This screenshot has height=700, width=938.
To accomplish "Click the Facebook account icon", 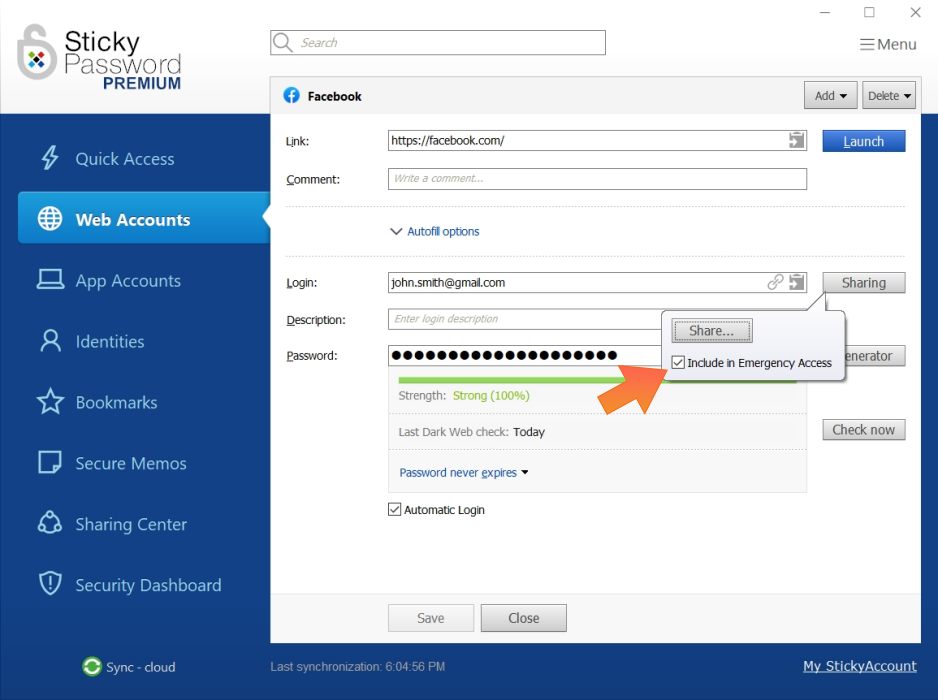I will (291, 96).
